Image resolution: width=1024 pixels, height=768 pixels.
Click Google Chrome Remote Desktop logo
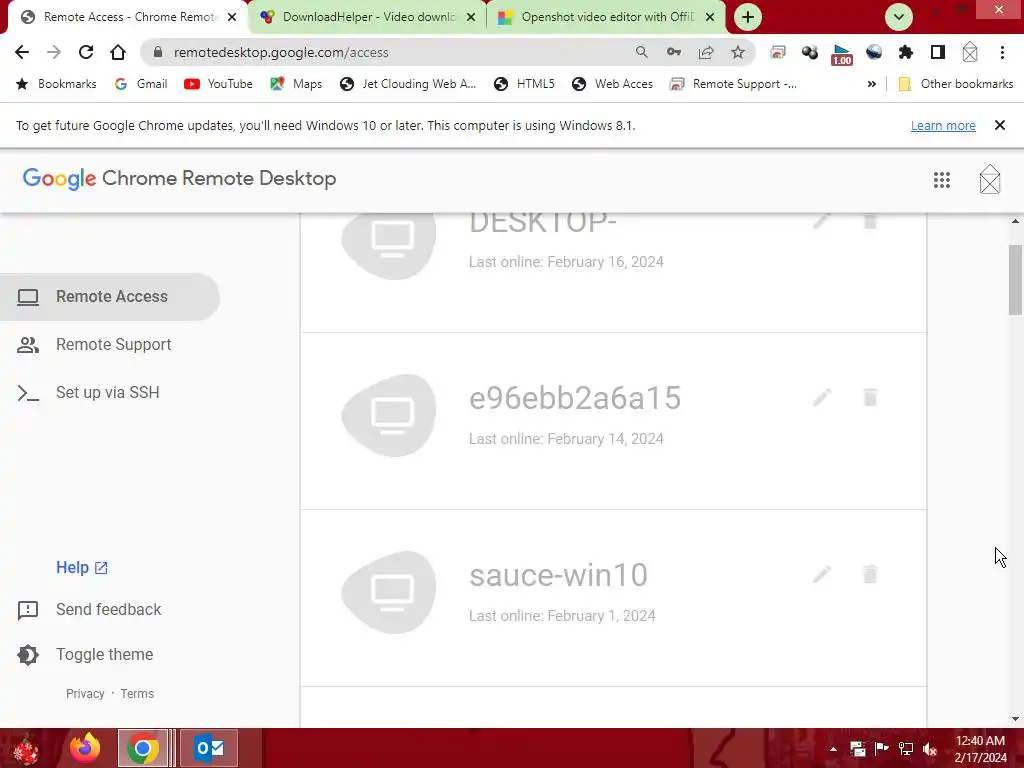pos(179,178)
